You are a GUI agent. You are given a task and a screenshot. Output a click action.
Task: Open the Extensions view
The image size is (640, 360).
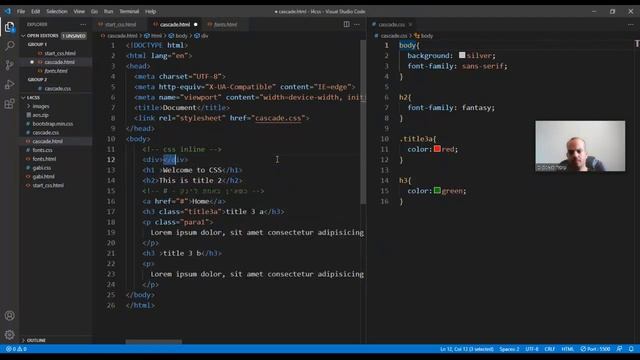(9, 104)
